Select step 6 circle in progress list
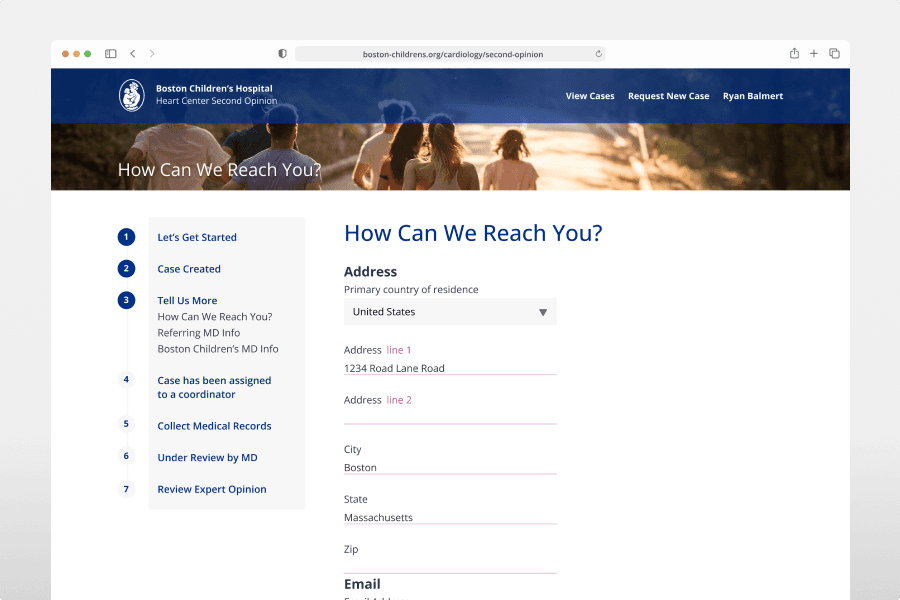This screenshot has height=600, width=900. click(126, 456)
